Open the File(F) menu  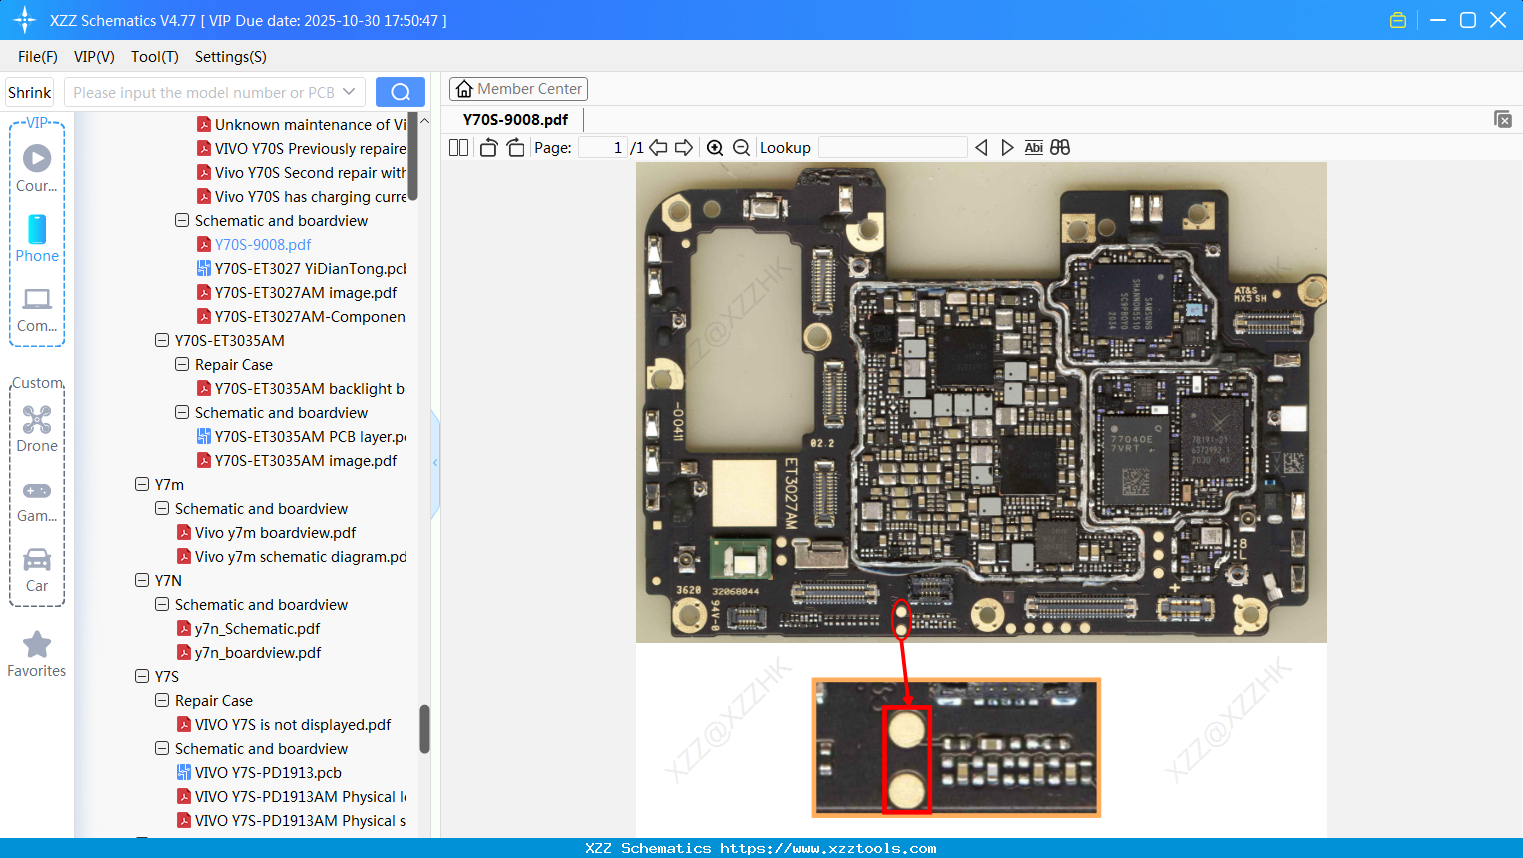pos(38,57)
